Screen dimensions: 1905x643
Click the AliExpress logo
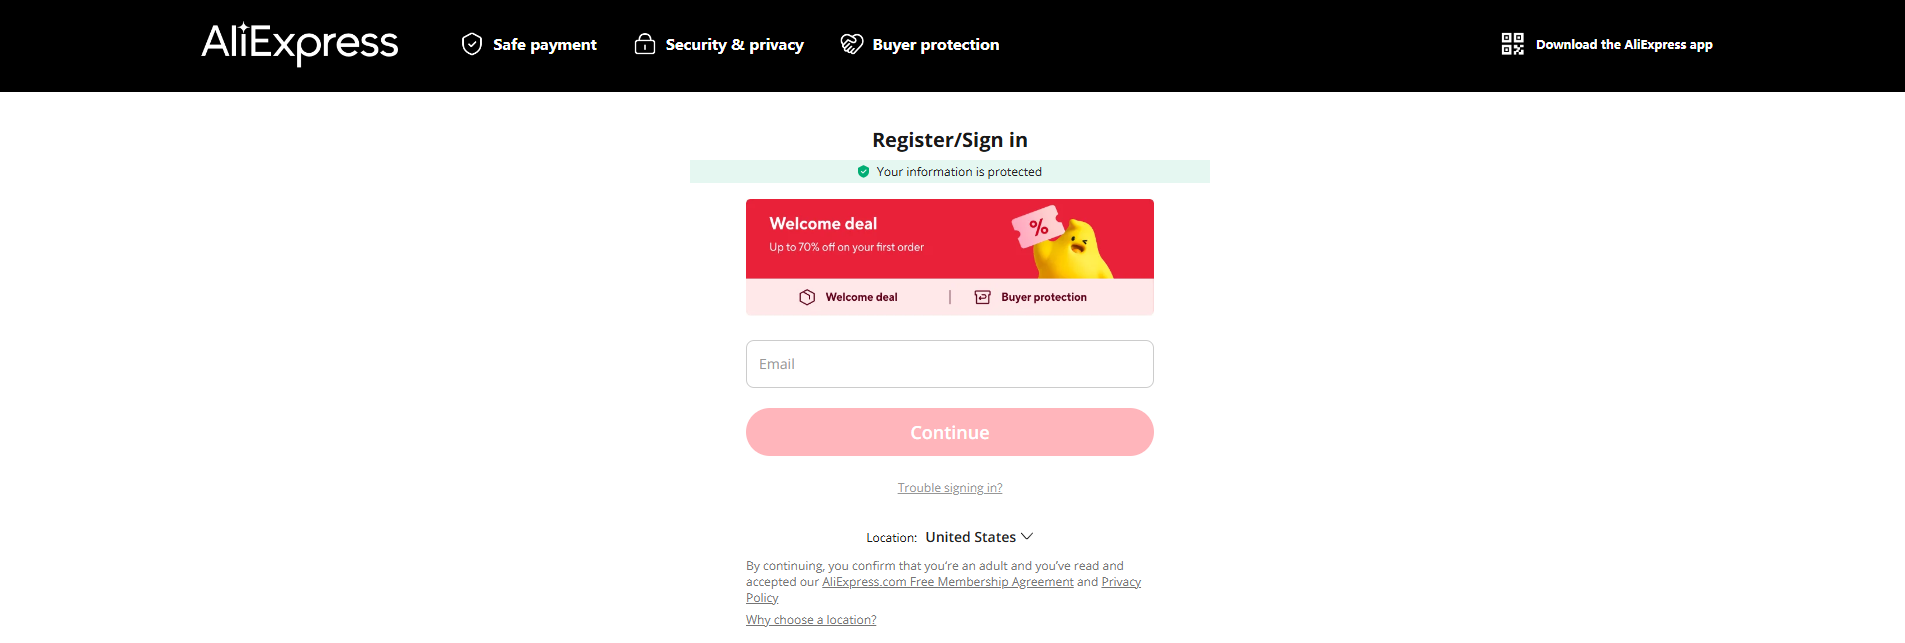300,44
